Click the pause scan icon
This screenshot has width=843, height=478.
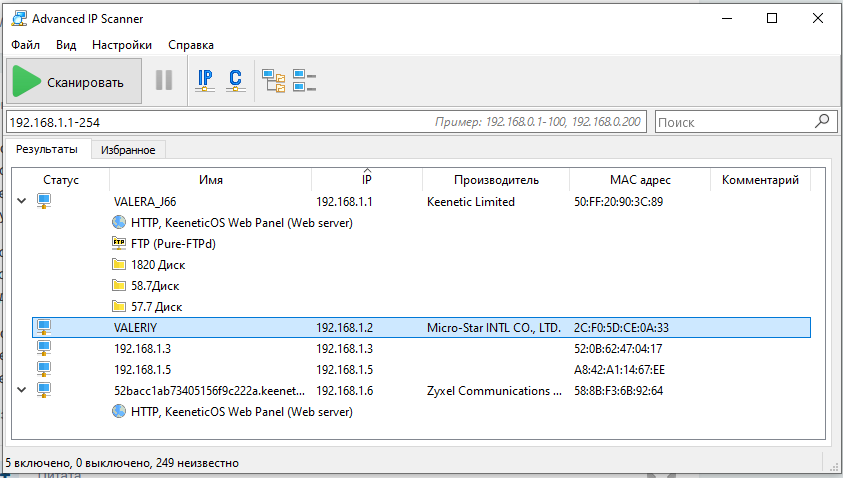(x=164, y=81)
